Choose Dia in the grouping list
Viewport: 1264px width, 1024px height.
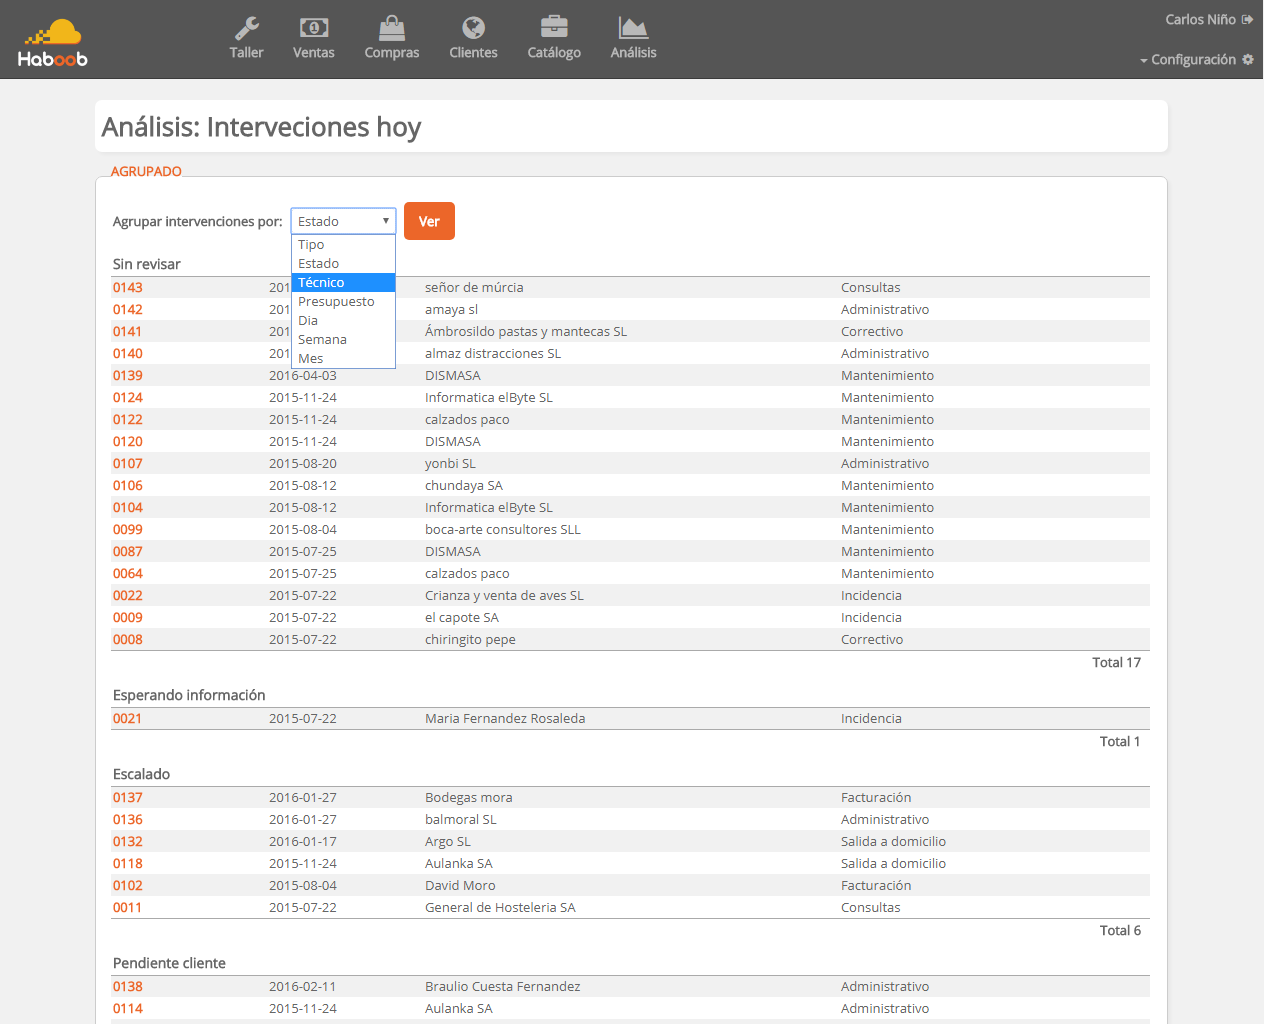tap(343, 321)
